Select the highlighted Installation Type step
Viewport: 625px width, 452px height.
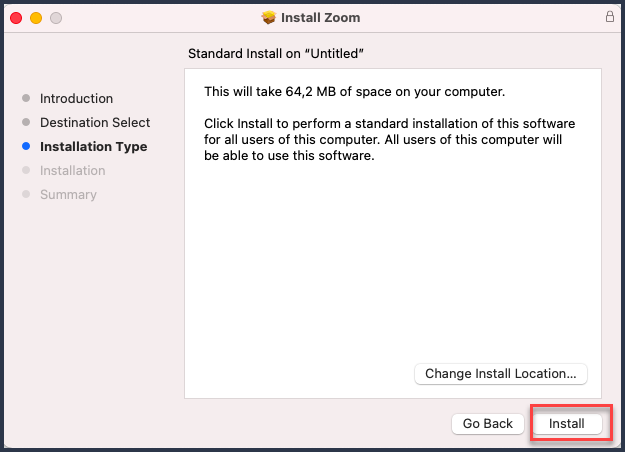[x=94, y=146]
